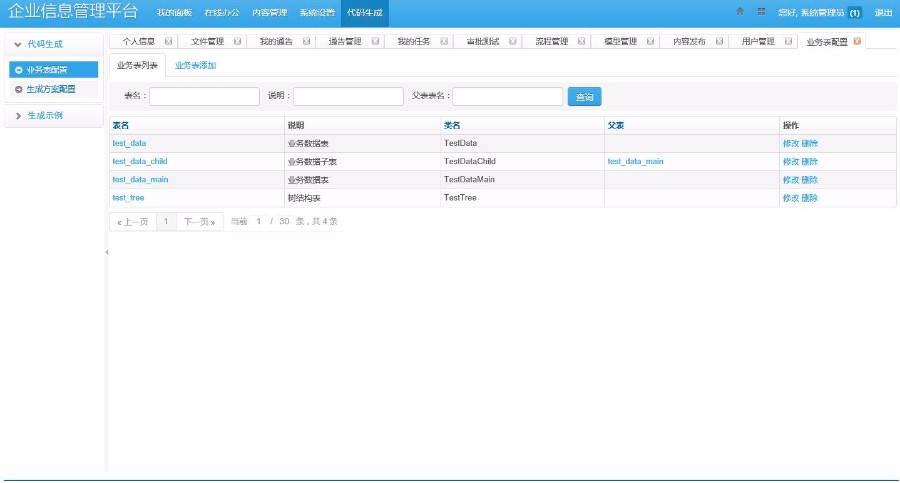900x483 pixels.
Task: Click 修改 for the test_tree row
Action: (x=791, y=198)
